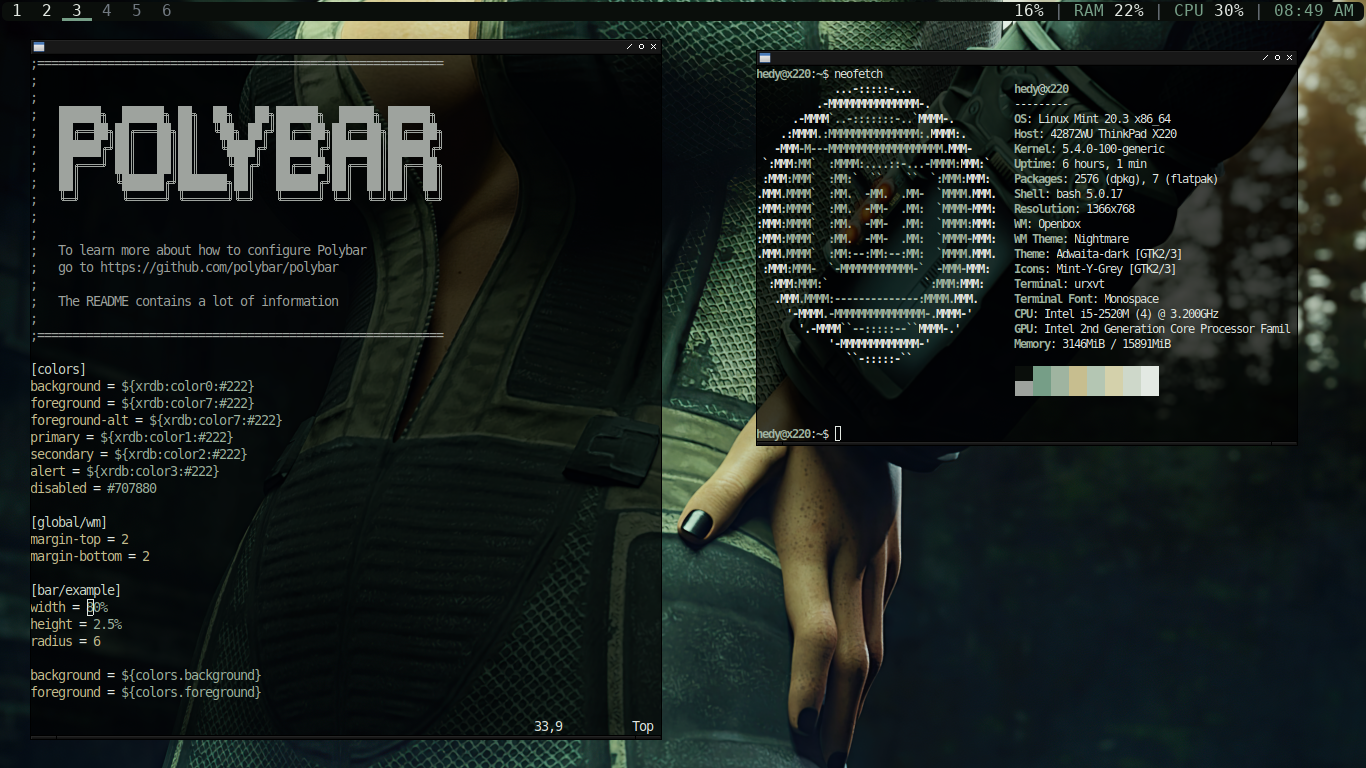Click the foreground-alt setting line
The width and height of the screenshot is (1366, 768).
(156, 420)
